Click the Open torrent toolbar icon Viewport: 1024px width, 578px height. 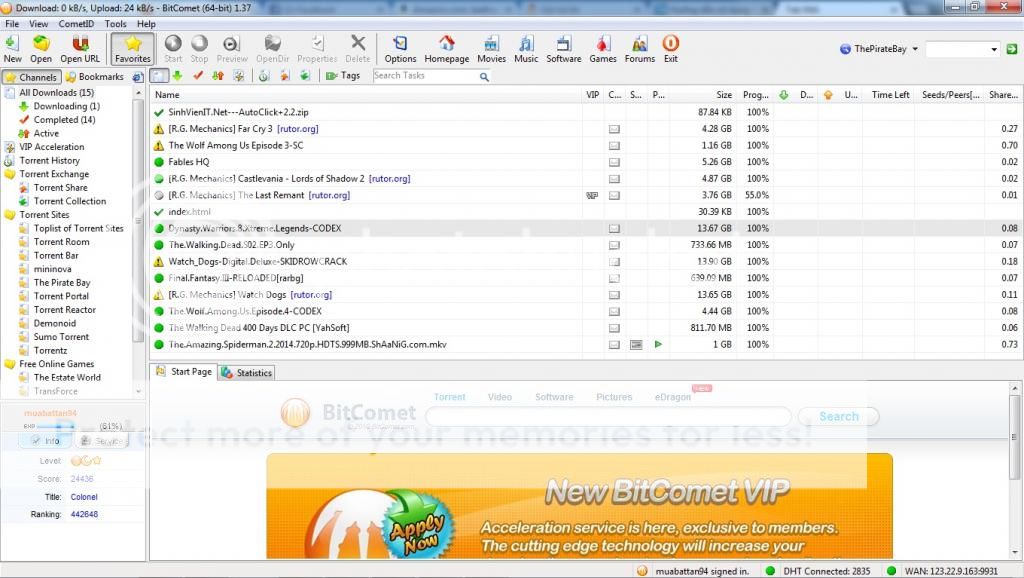point(40,50)
